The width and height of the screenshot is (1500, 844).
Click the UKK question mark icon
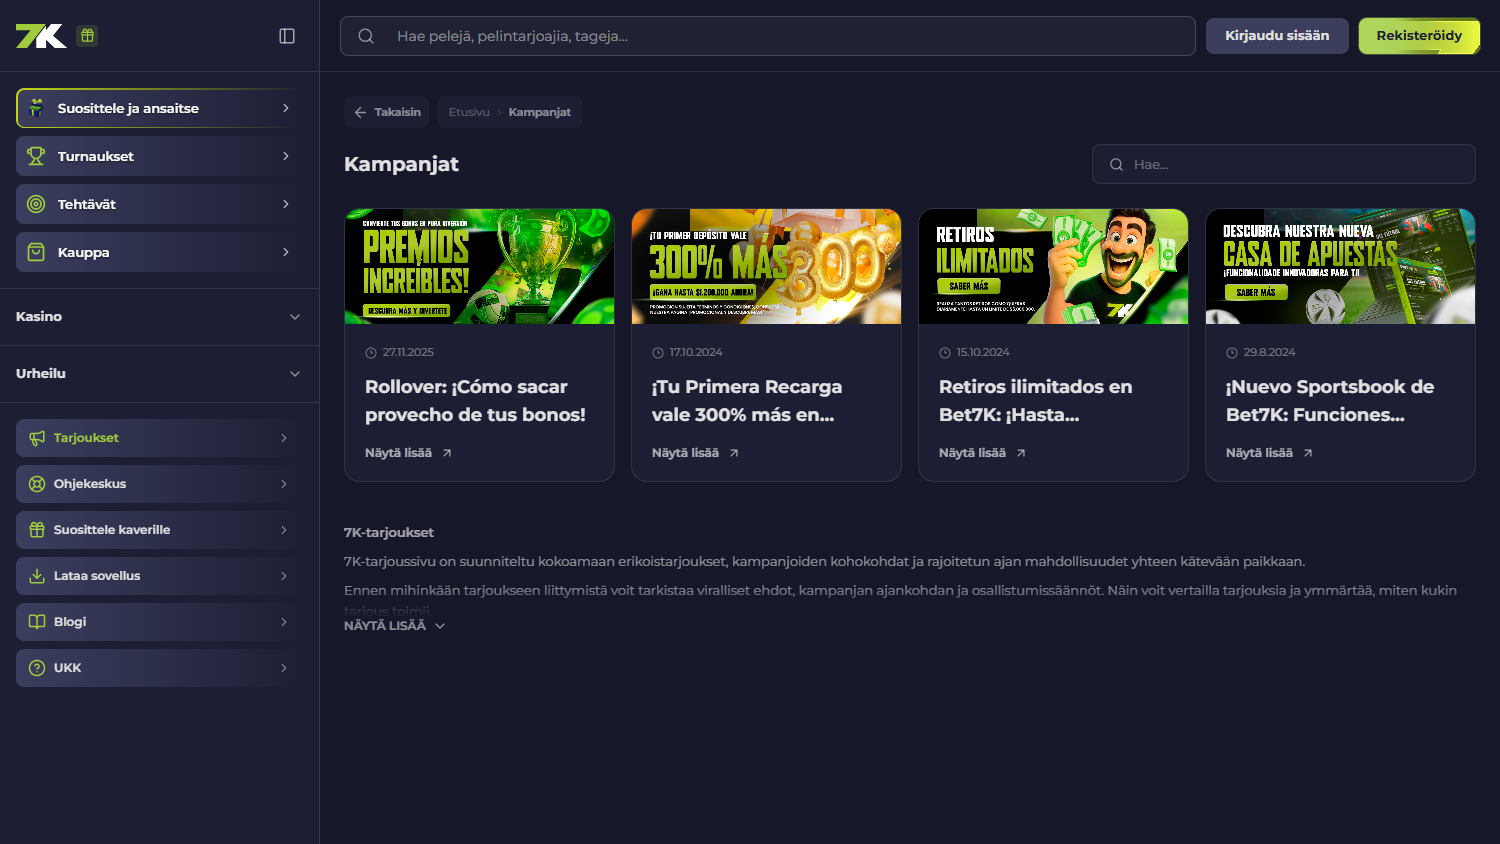[x=37, y=668]
